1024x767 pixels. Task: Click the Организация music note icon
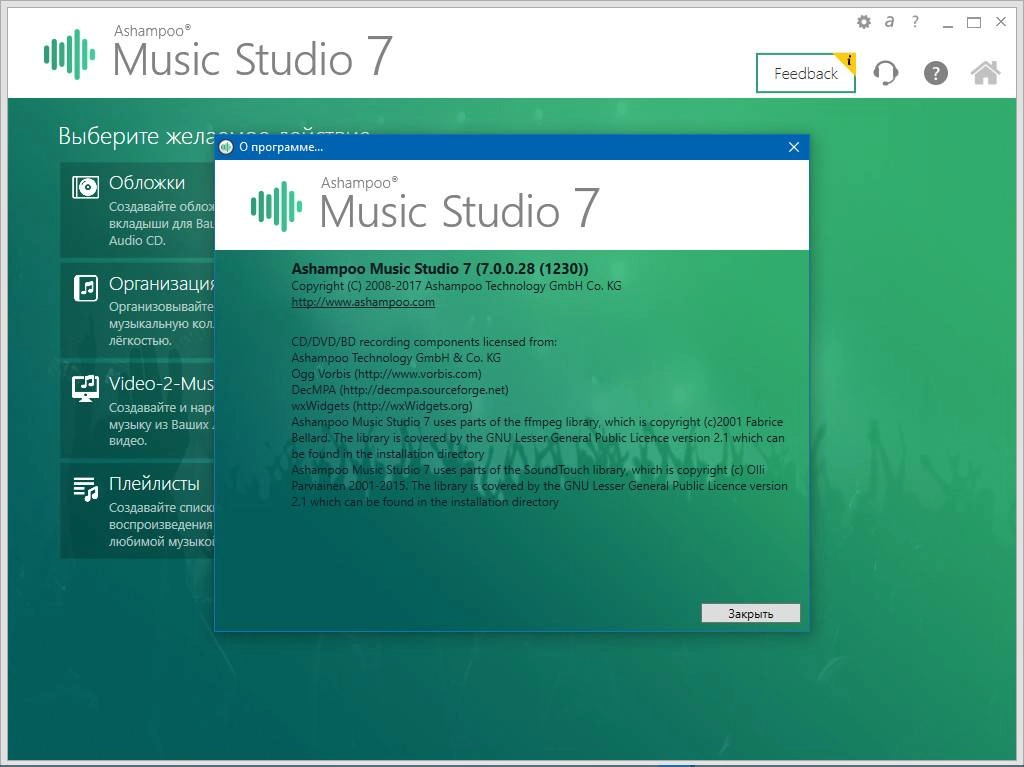[86, 287]
